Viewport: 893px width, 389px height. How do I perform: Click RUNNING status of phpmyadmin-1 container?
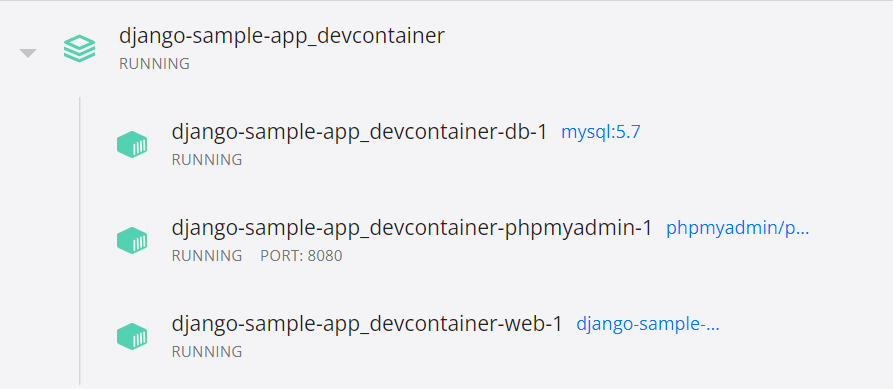coord(207,256)
